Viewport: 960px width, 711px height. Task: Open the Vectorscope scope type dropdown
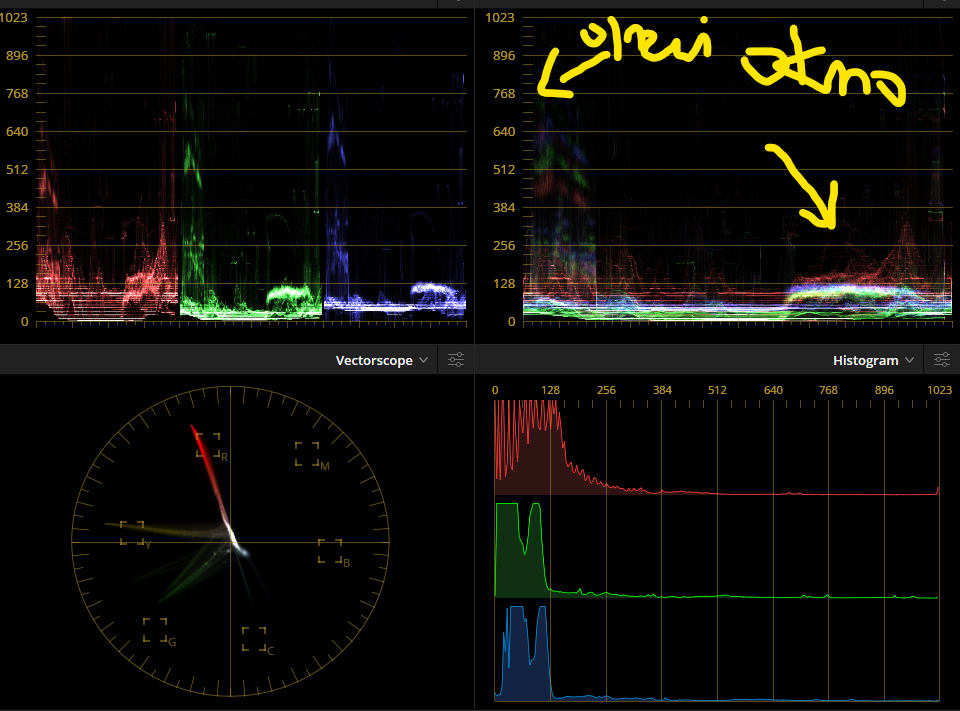tap(381, 360)
